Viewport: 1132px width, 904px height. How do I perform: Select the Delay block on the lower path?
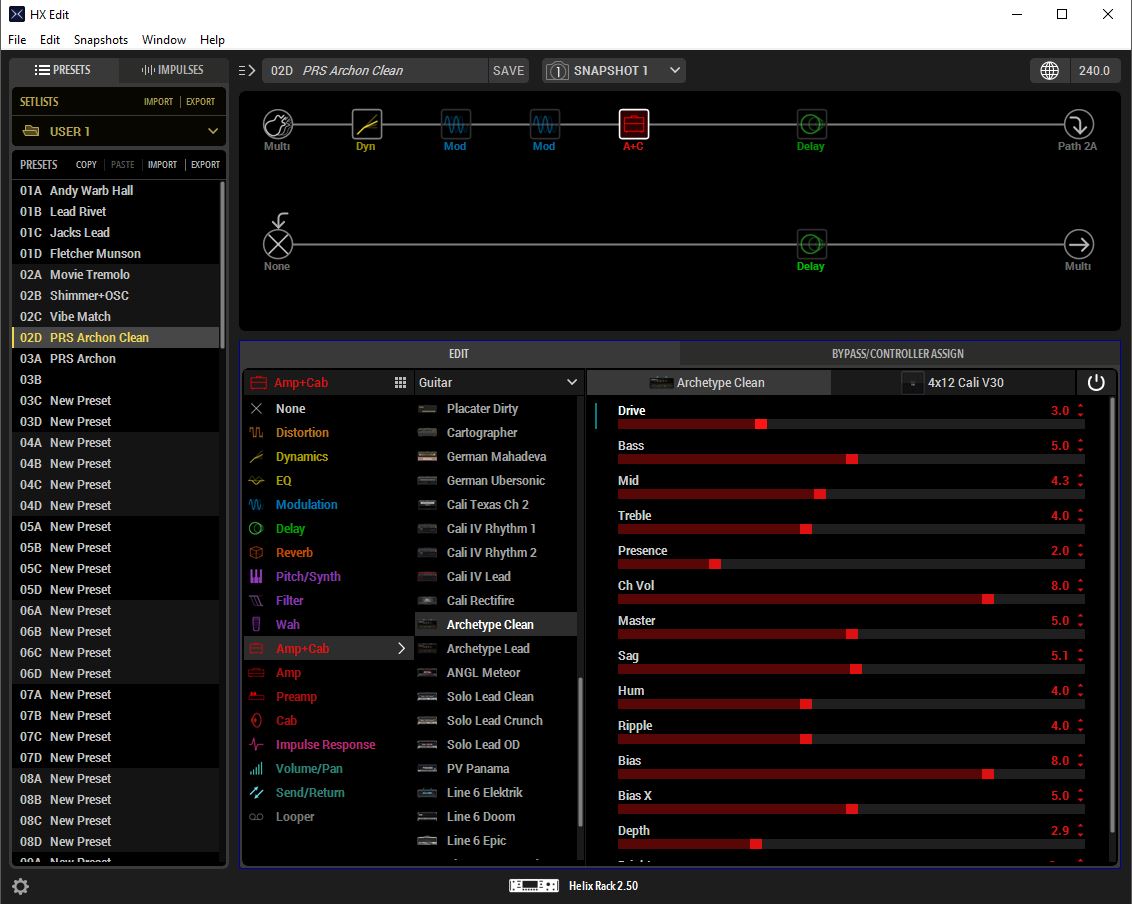click(x=811, y=244)
